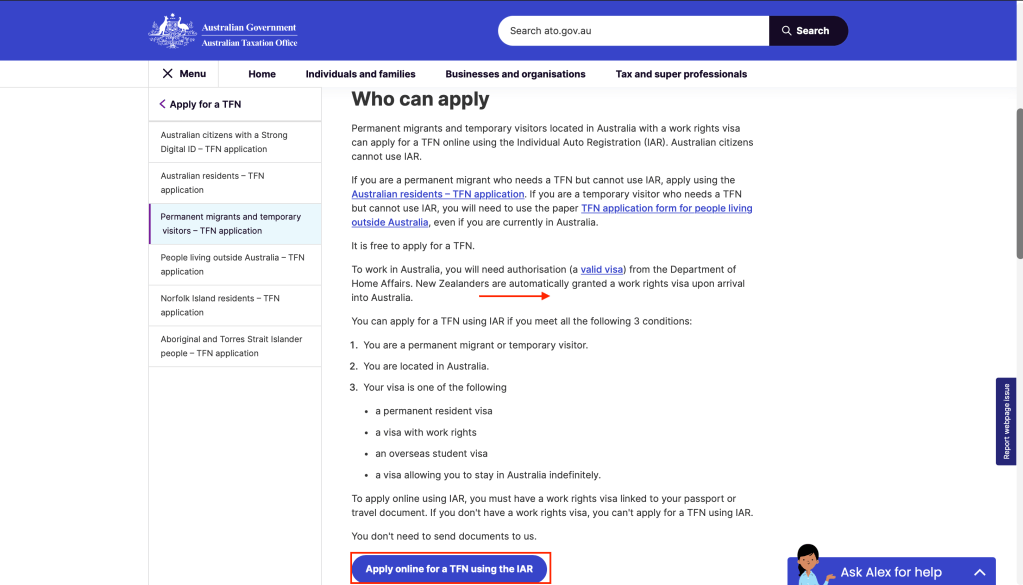The width and height of the screenshot is (1023, 585).
Task: Open Individuals and families menu
Action: click(x=360, y=74)
